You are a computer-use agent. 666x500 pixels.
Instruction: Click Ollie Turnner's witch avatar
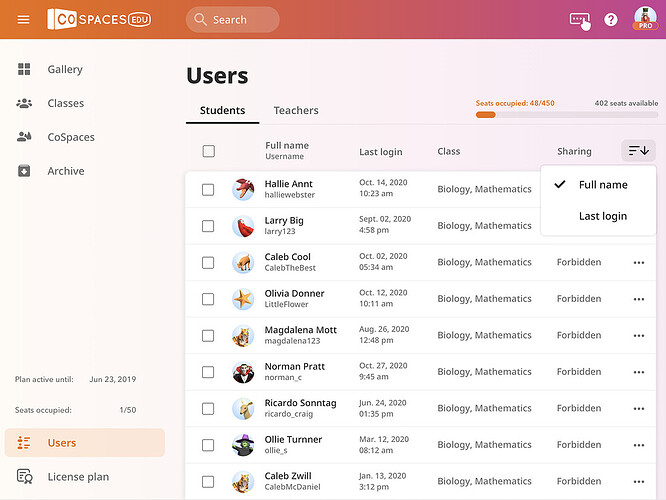point(243,445)
